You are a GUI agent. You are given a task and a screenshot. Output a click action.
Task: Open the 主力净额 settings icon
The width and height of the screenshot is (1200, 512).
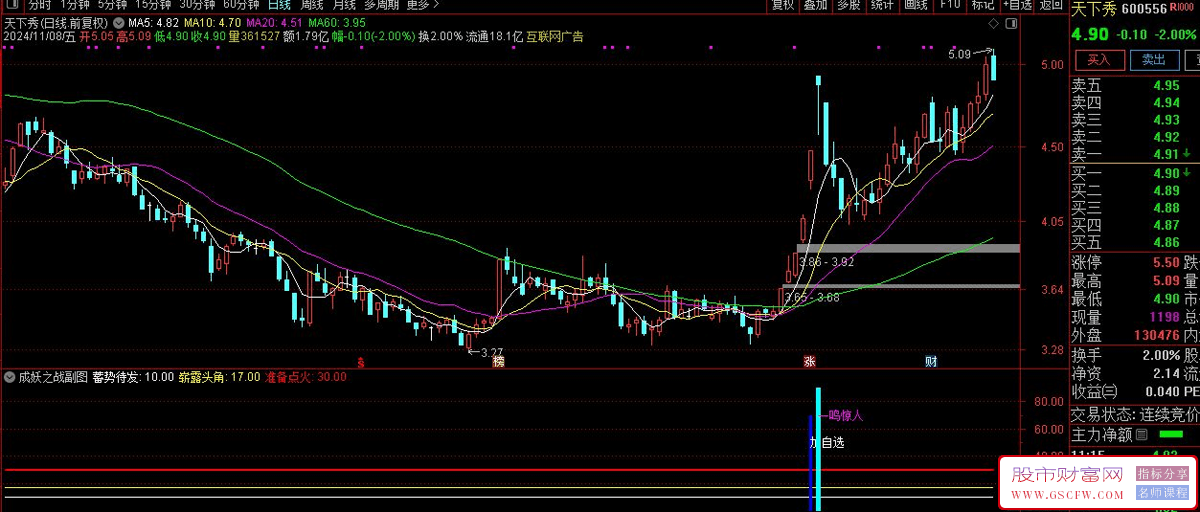click(1141, 435)
